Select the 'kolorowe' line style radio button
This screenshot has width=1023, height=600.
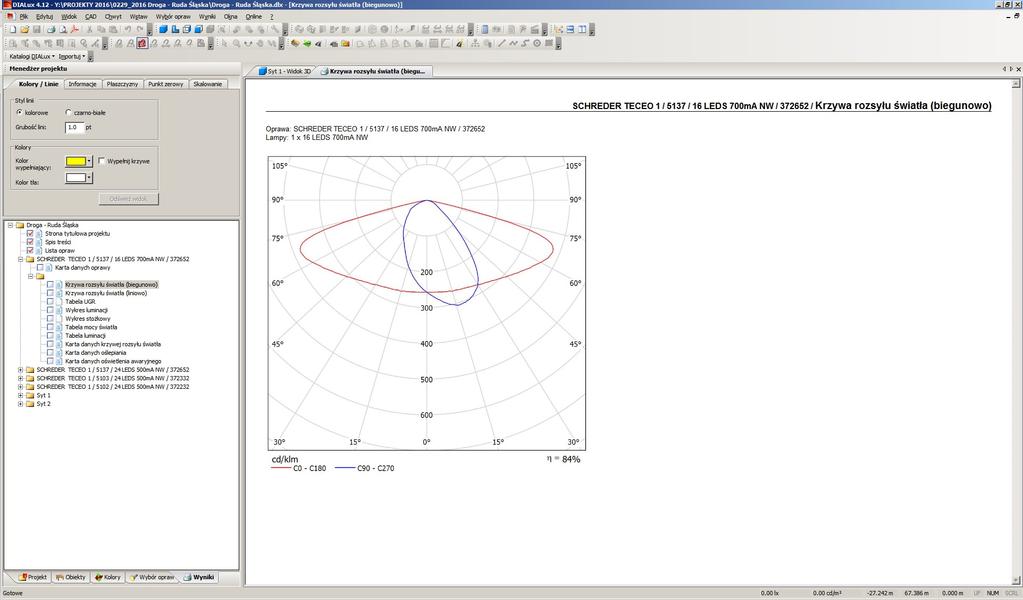point(20,112)
